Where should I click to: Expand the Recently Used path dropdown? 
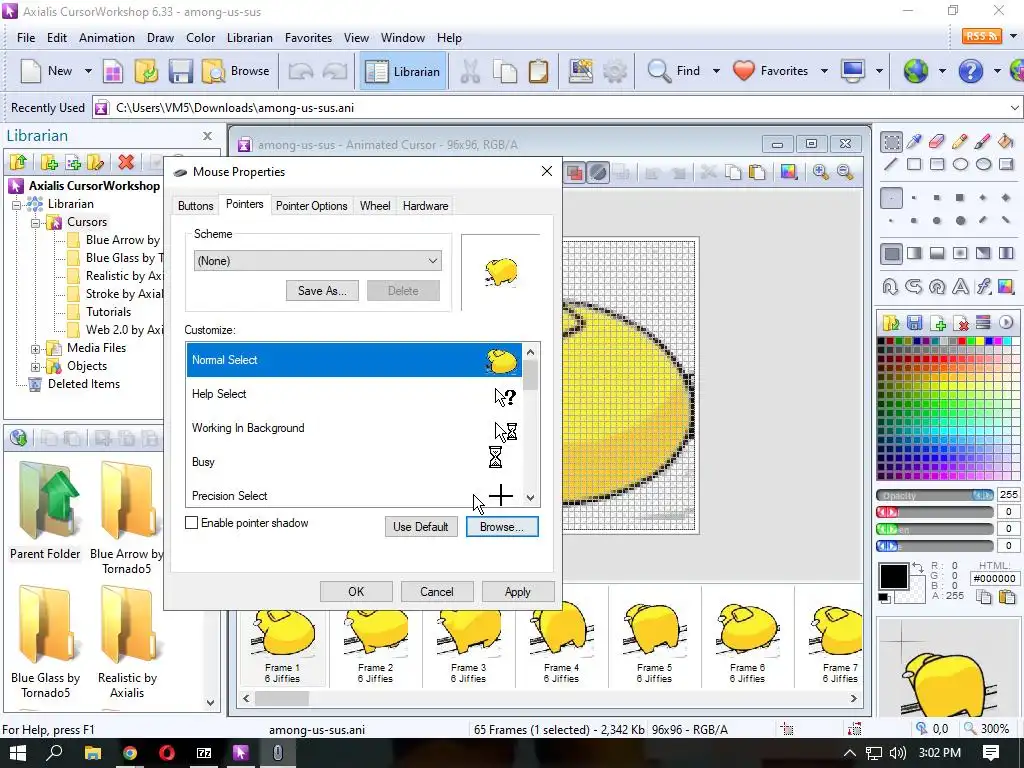pos(1014,108)
